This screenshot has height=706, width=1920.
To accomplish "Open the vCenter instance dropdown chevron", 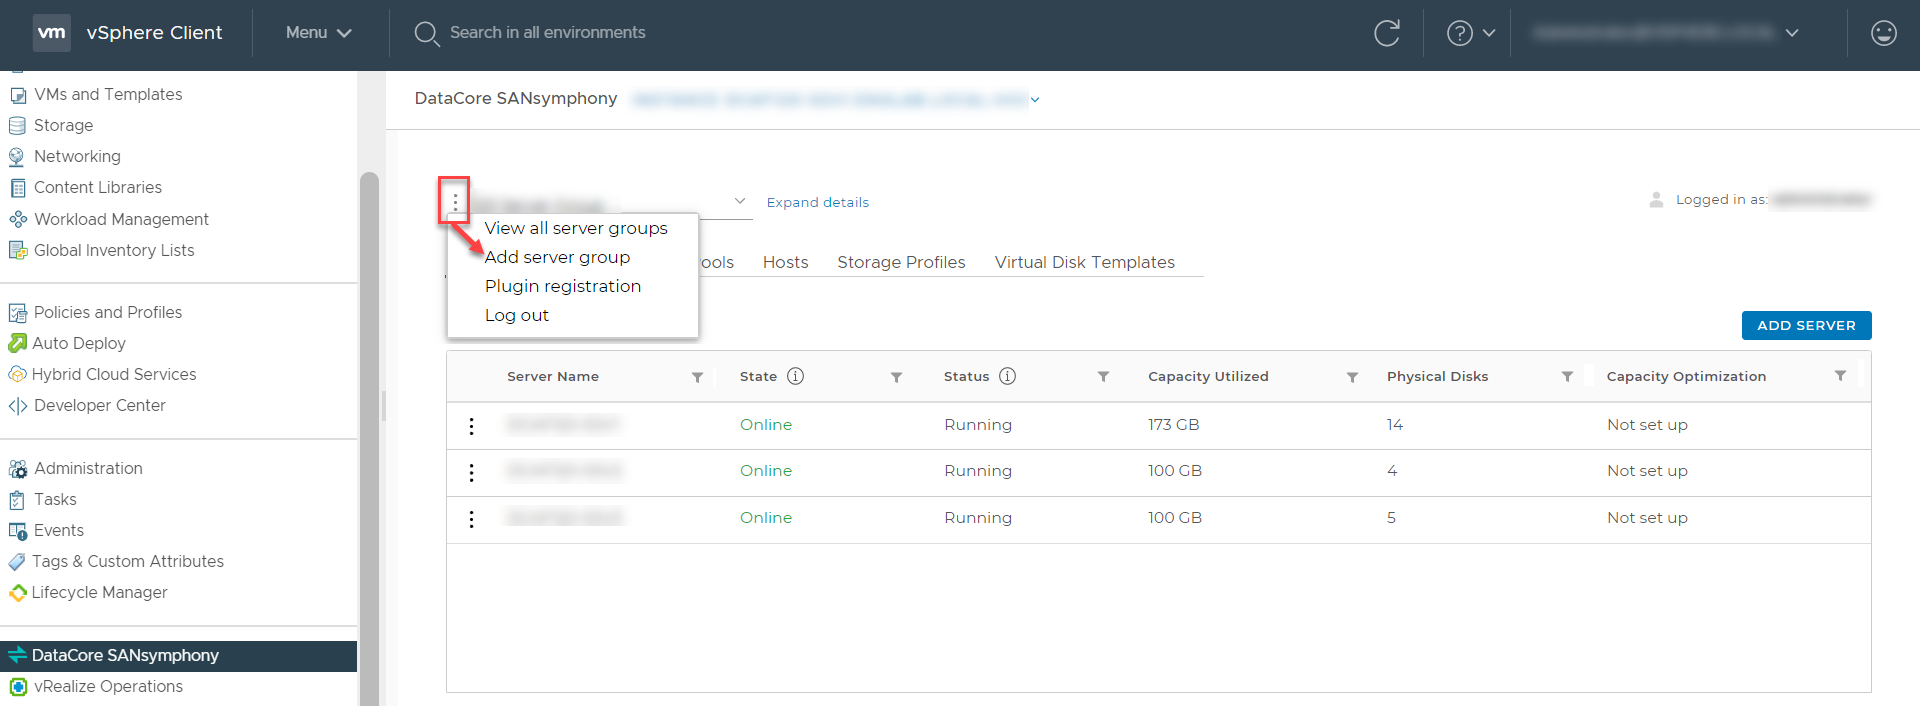I will [x=1035, y=100].
